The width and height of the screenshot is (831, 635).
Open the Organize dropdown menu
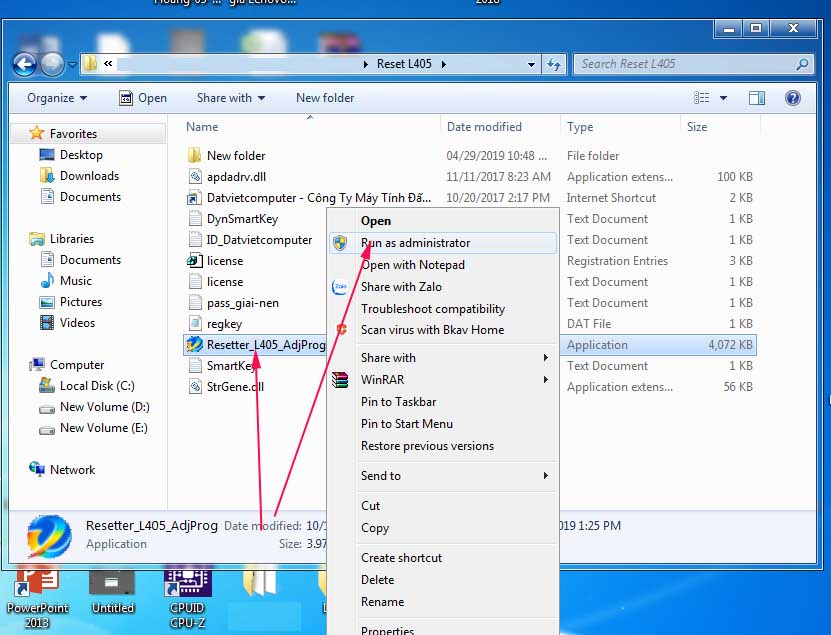(x=57, y=98)
